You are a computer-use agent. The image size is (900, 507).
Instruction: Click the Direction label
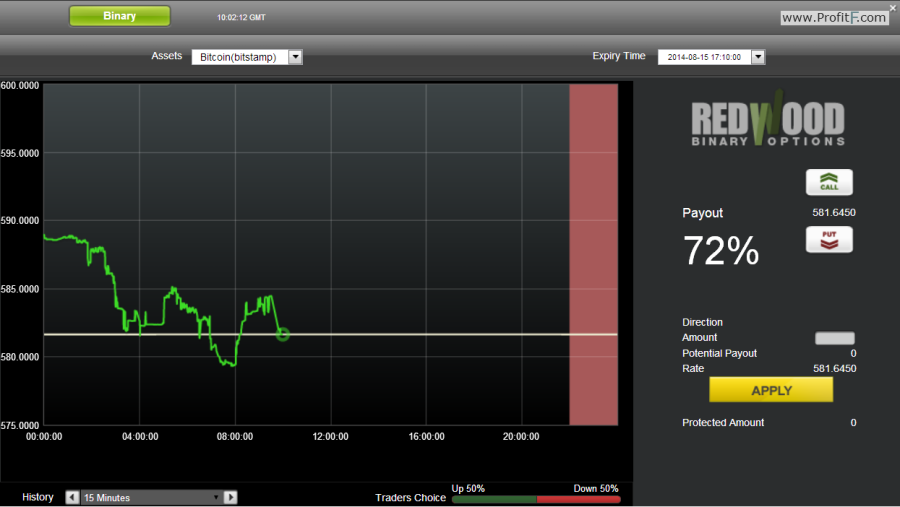[x=702, y=322]
